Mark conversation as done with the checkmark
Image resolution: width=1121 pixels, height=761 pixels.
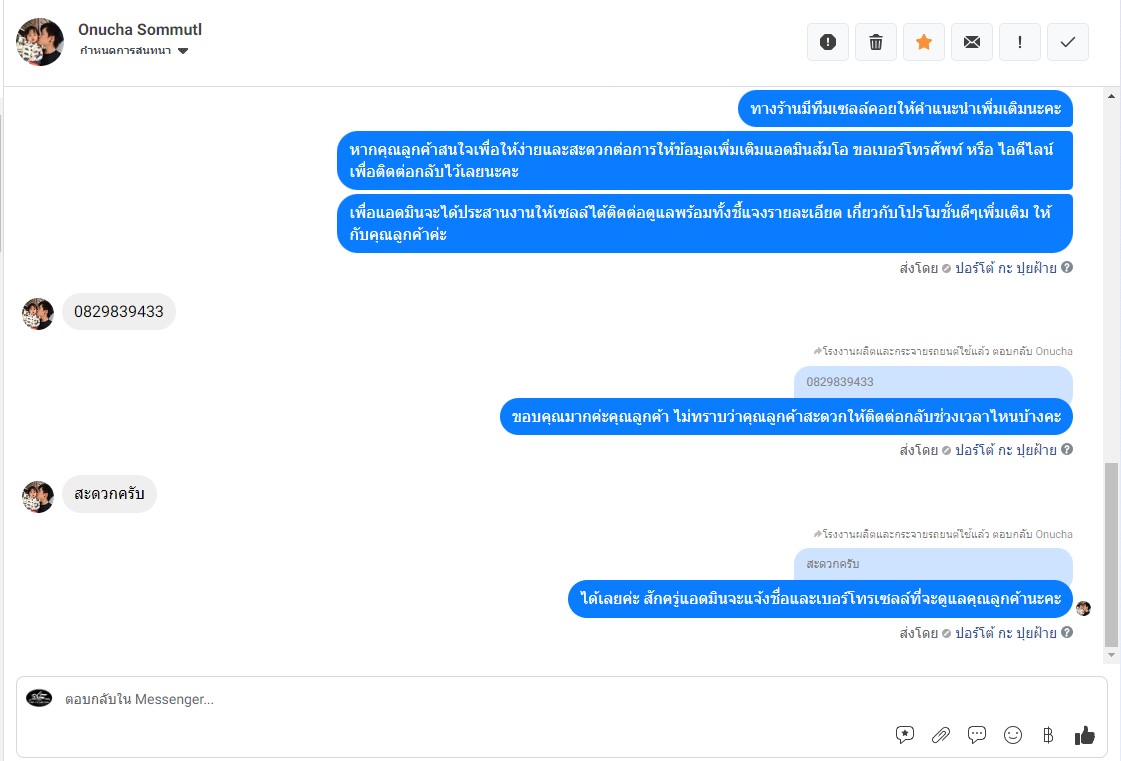click(x=1067, y=42)
